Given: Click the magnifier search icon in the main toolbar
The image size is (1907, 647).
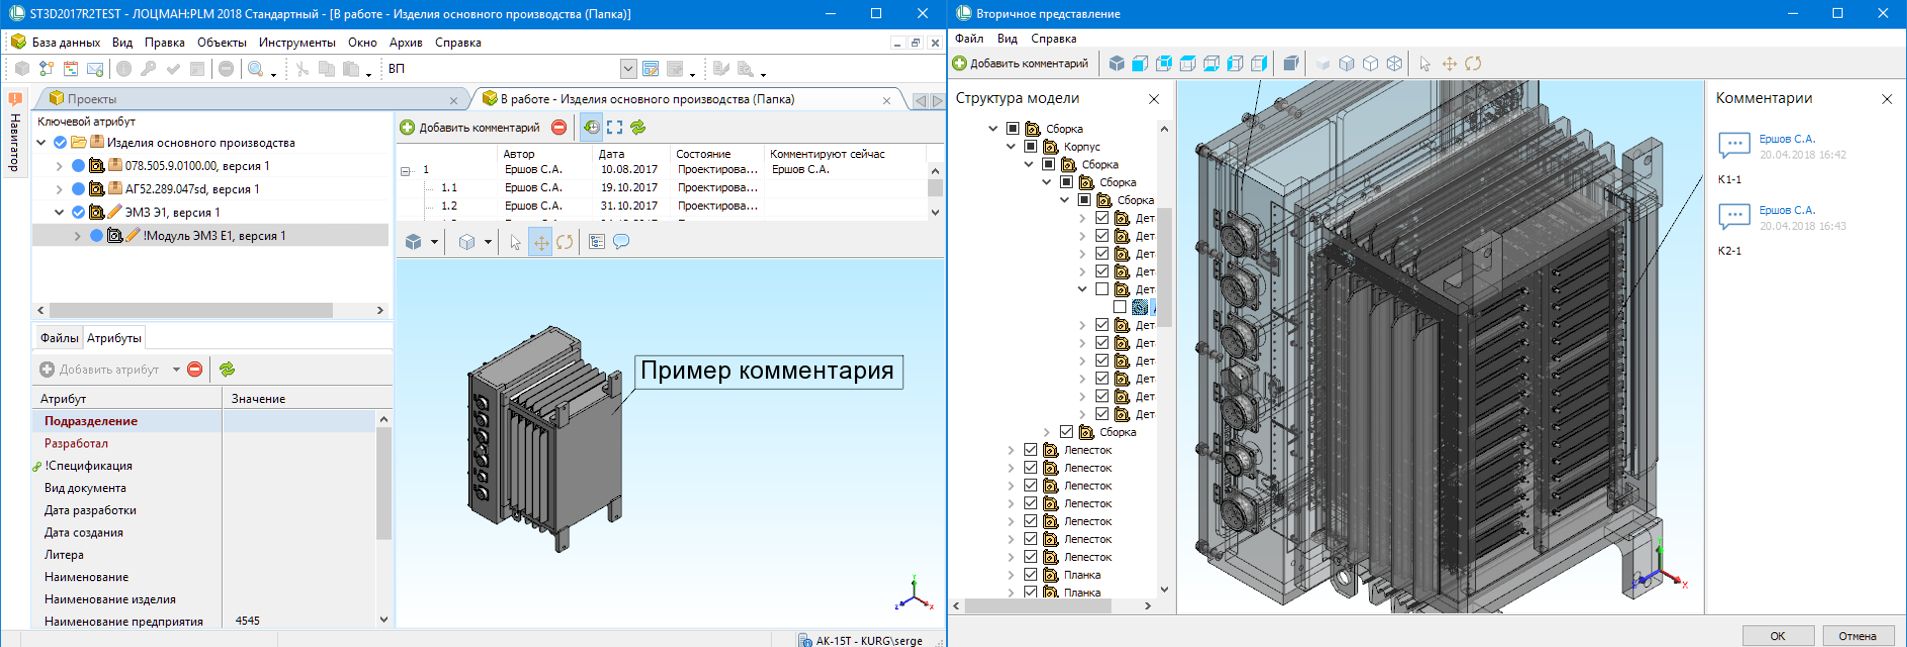Looking at the screenshot, I should [256, 69].
